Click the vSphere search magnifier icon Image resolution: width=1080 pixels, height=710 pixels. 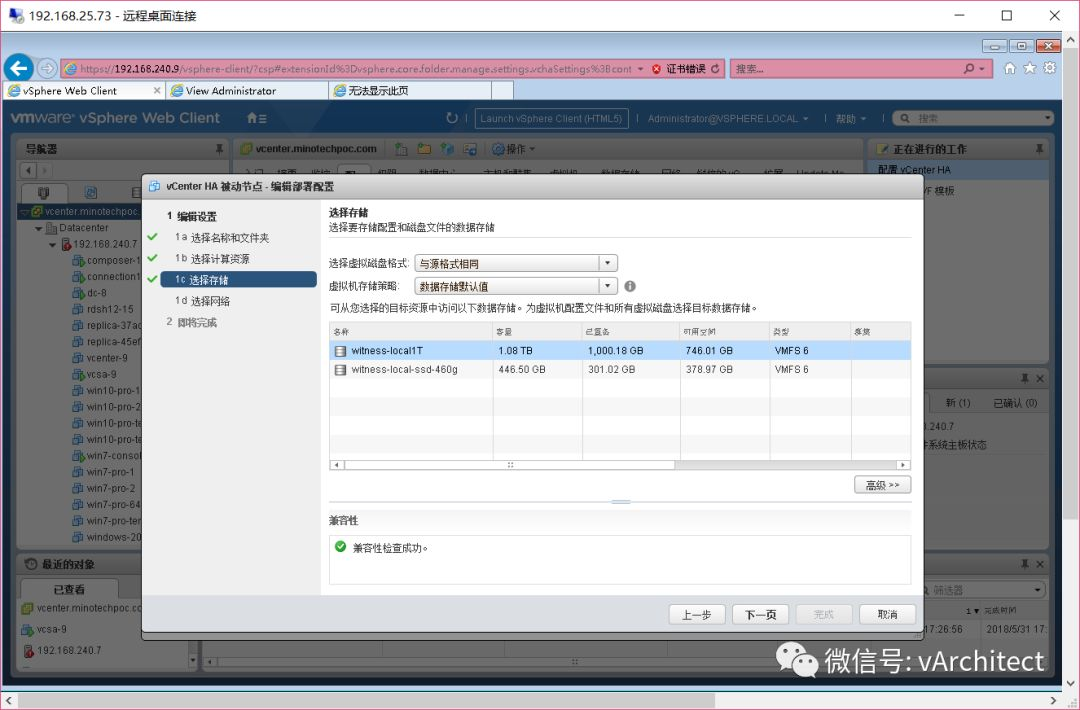[x=905, y=118]
